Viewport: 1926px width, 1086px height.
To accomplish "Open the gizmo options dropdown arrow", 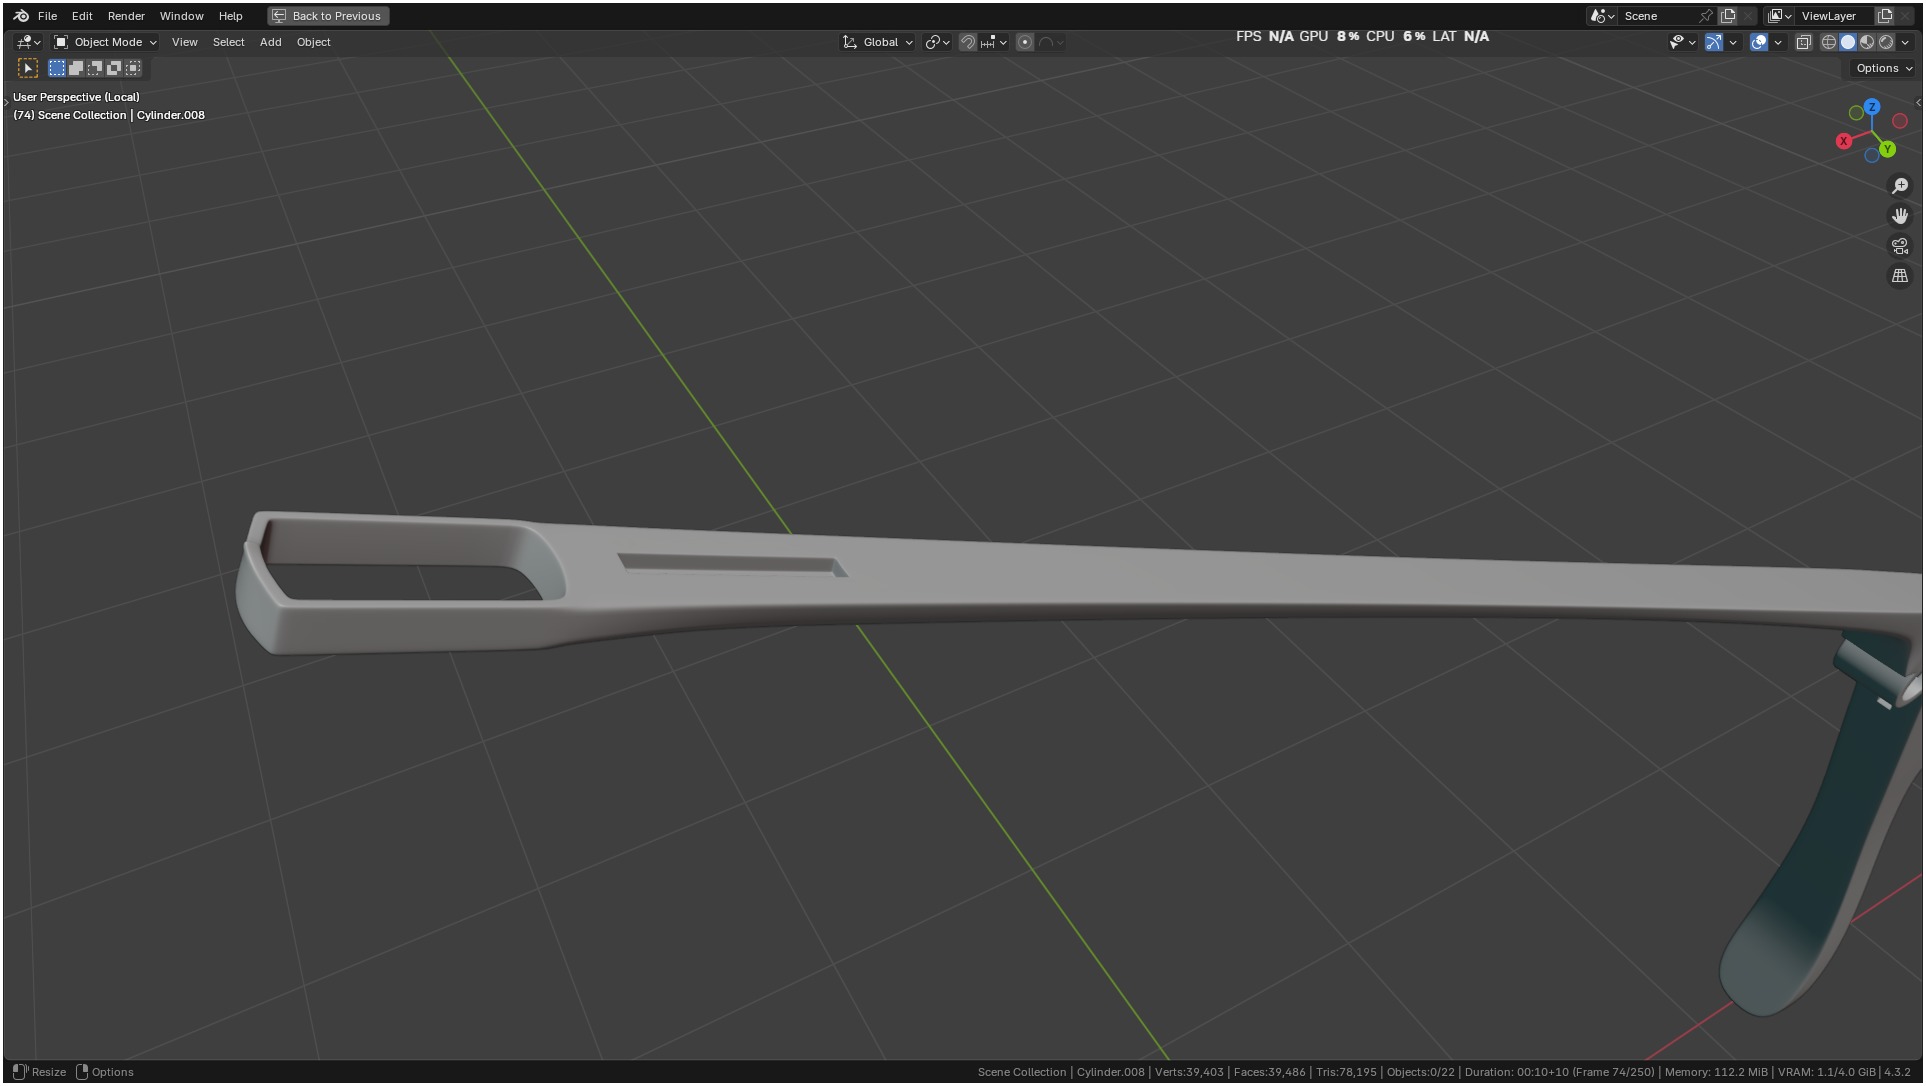I will click(x=1733, y=42).
